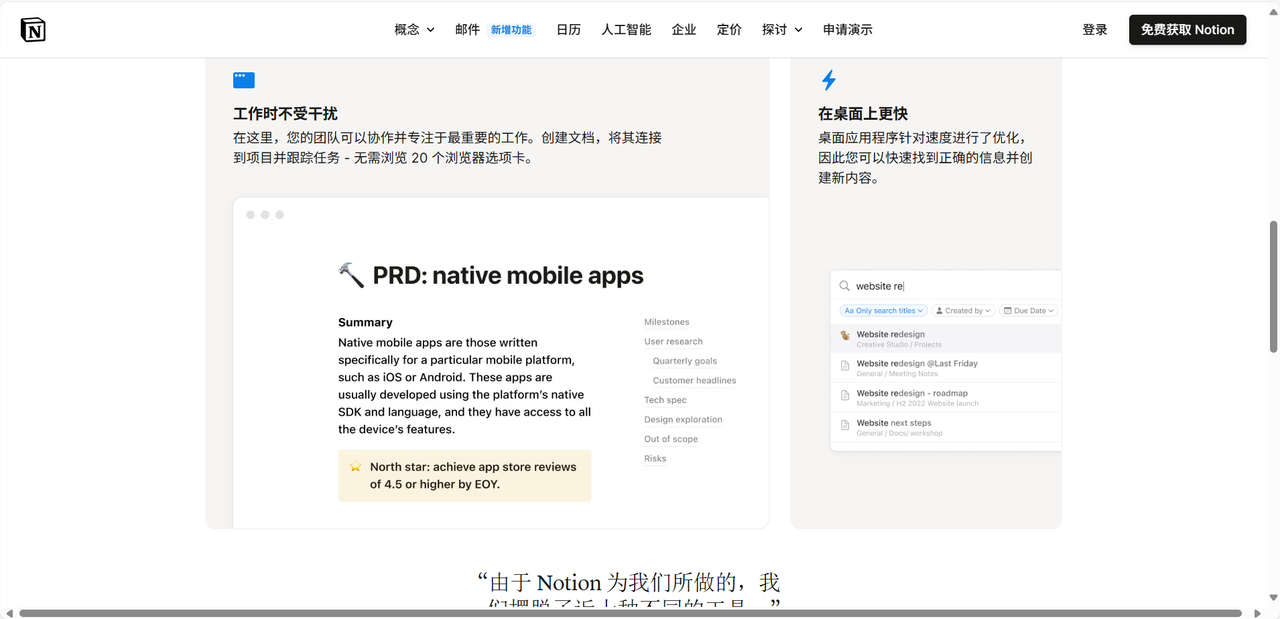Click the Customer headlines outline link
The width and height of the screenshot is (1280, 619).
click(x=695, y=381)
